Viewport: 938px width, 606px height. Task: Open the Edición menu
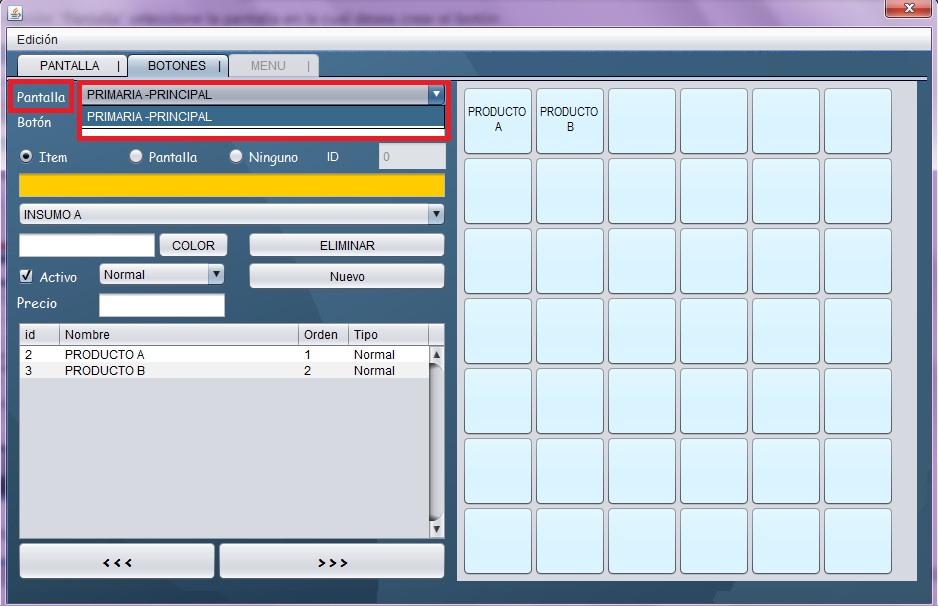(37, 40)
